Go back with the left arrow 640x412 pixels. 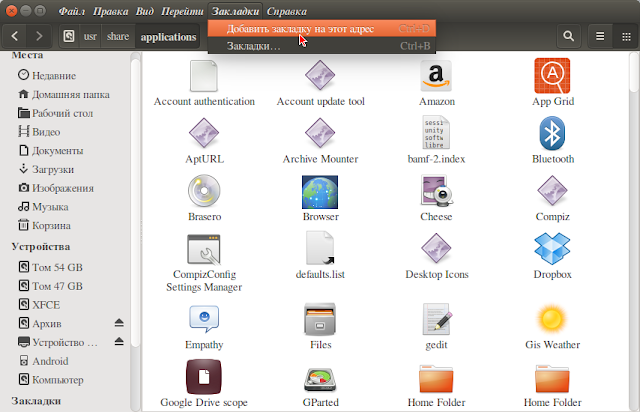15,36
